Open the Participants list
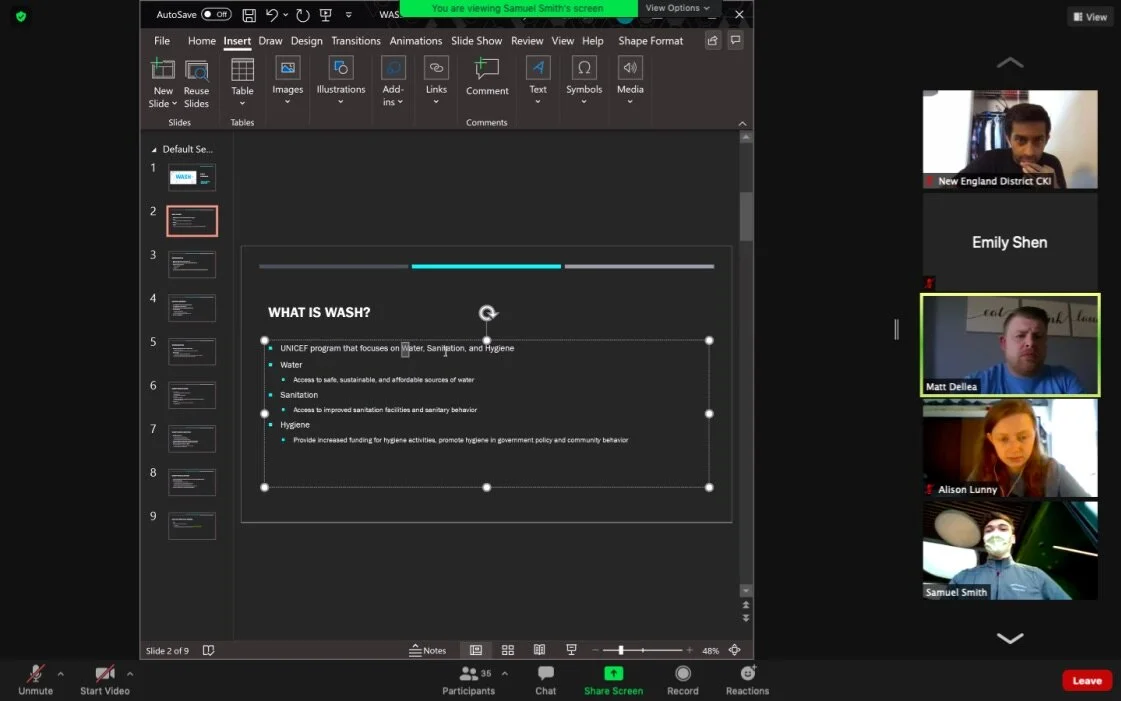 468,680
